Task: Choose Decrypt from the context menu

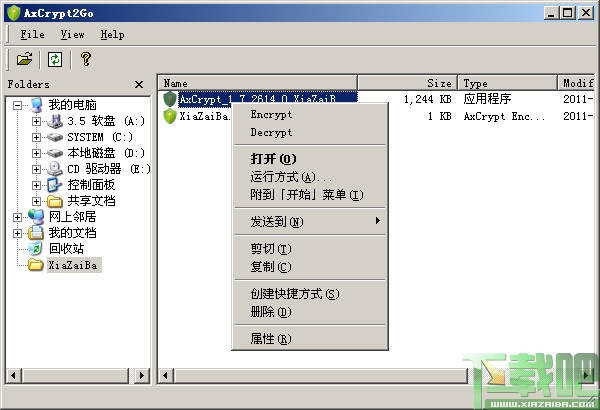Action: [x=310, y=132]
